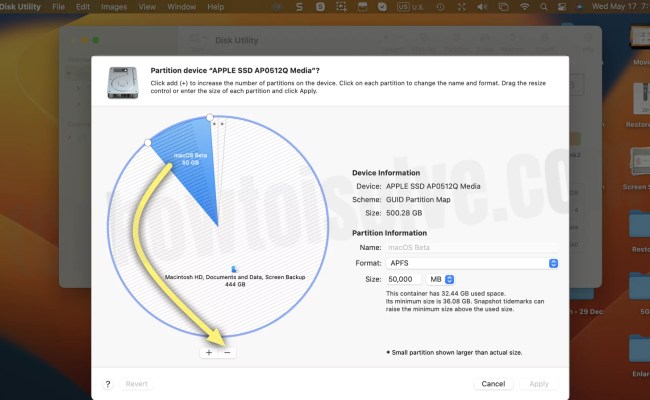The height and width of the screenshot is (400, 650).
Task: Open the Format APFS dropdown
Action: point(472,263)
